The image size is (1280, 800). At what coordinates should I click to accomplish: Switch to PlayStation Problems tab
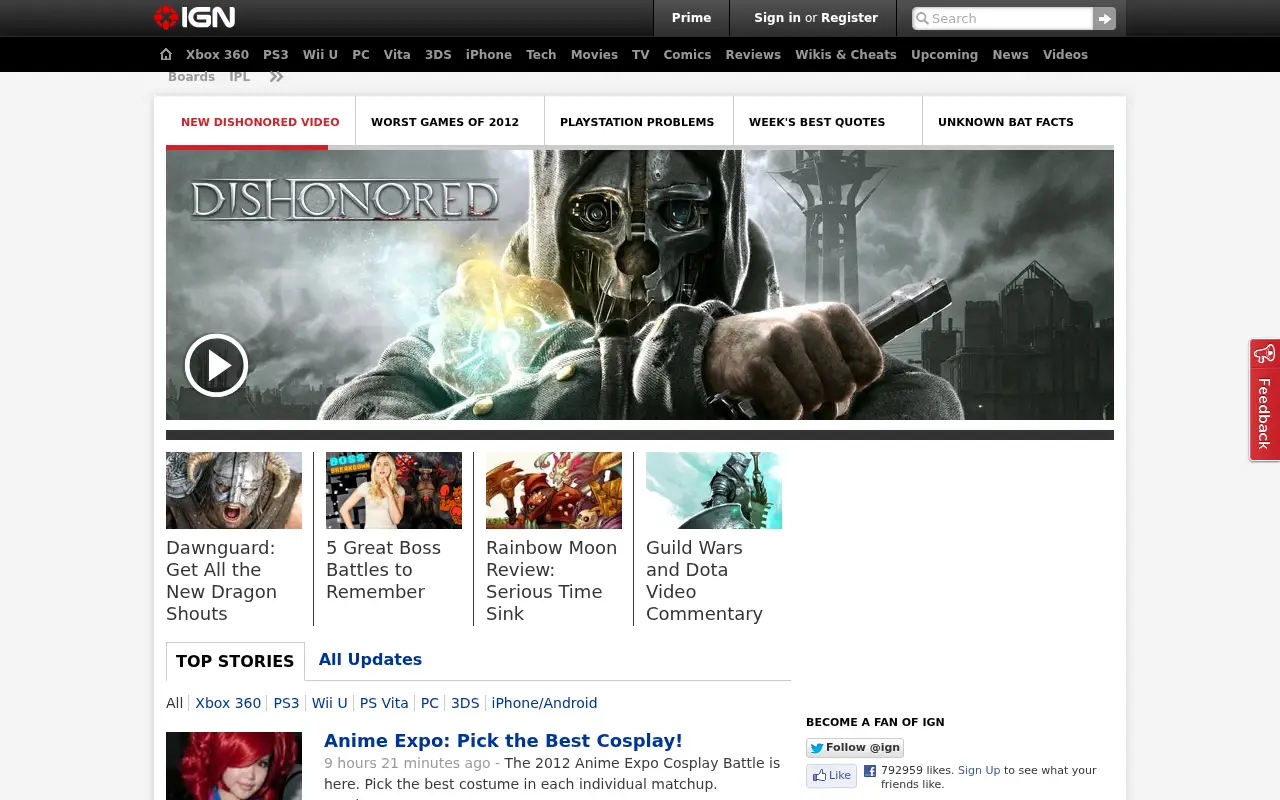(637, 122)
